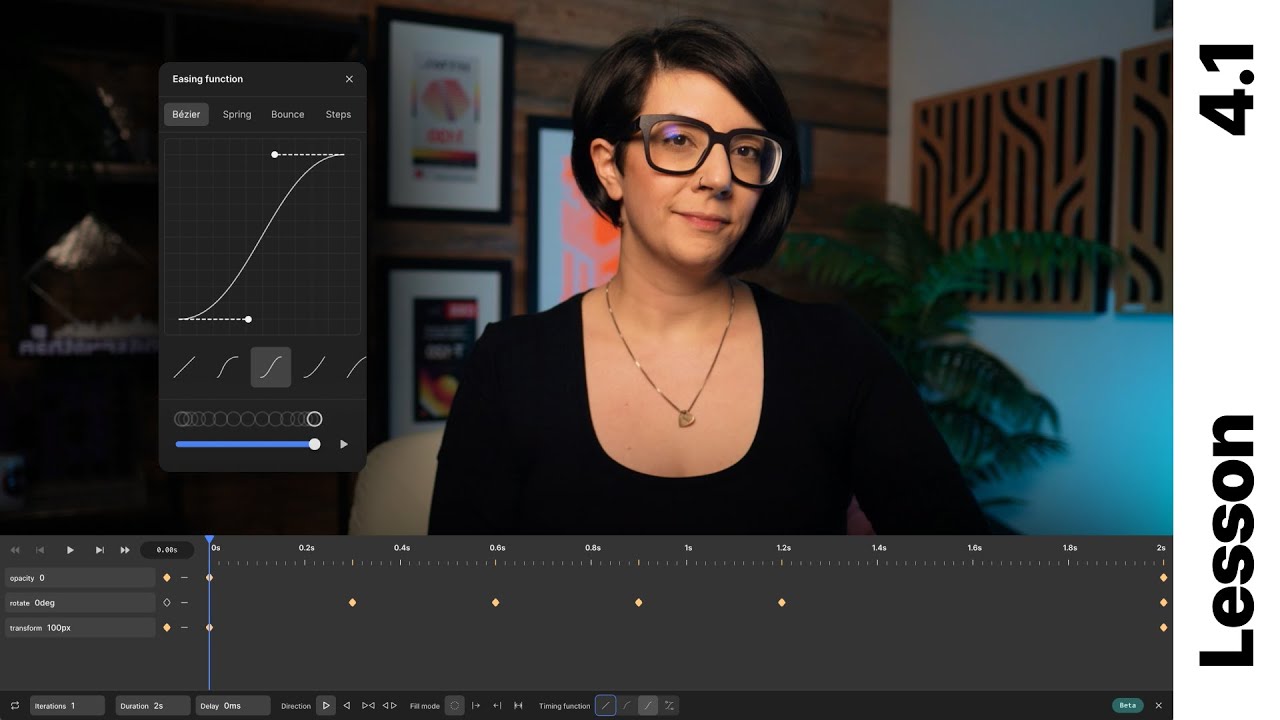Open the custom timing function editor icon
This screenshot has height=720, width=1280.
point(667,705)
